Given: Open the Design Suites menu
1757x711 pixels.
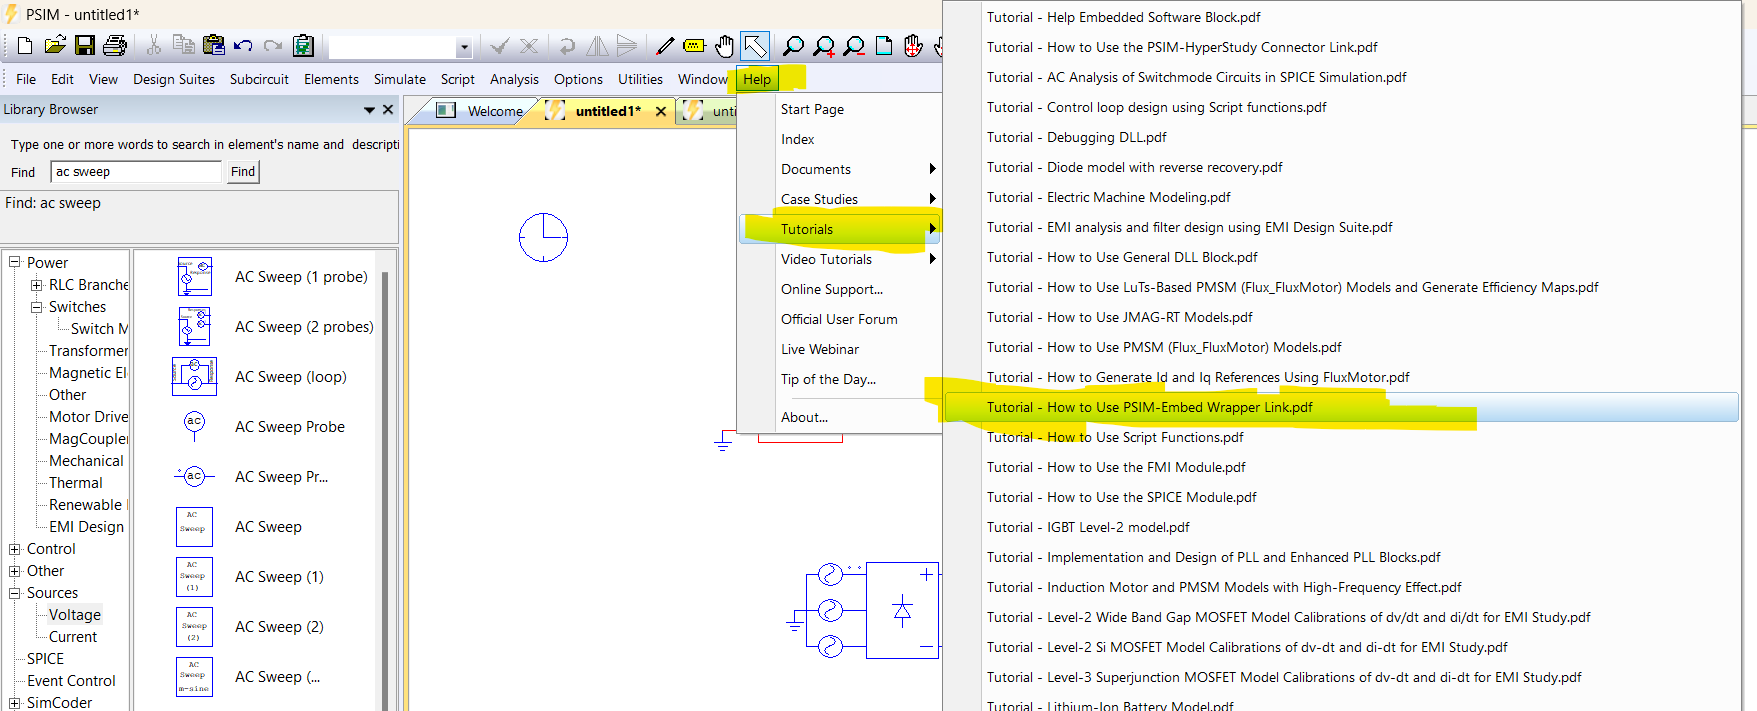Looking at the screenshot, I should [174, 79].
